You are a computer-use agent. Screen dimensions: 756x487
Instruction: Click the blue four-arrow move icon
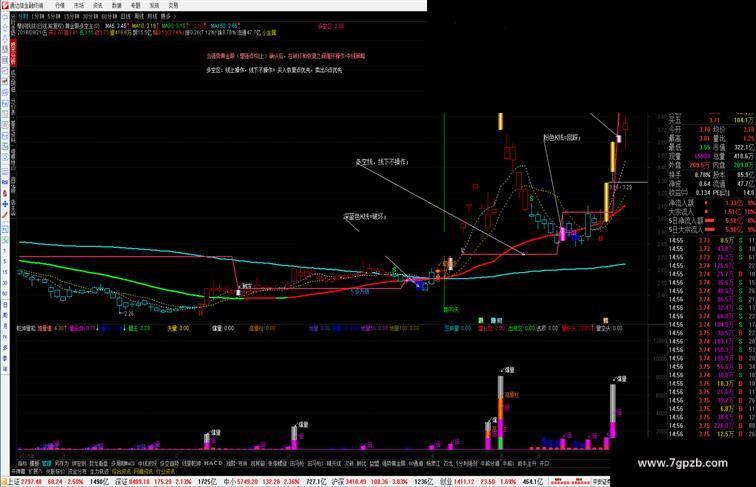pos(5,204)
